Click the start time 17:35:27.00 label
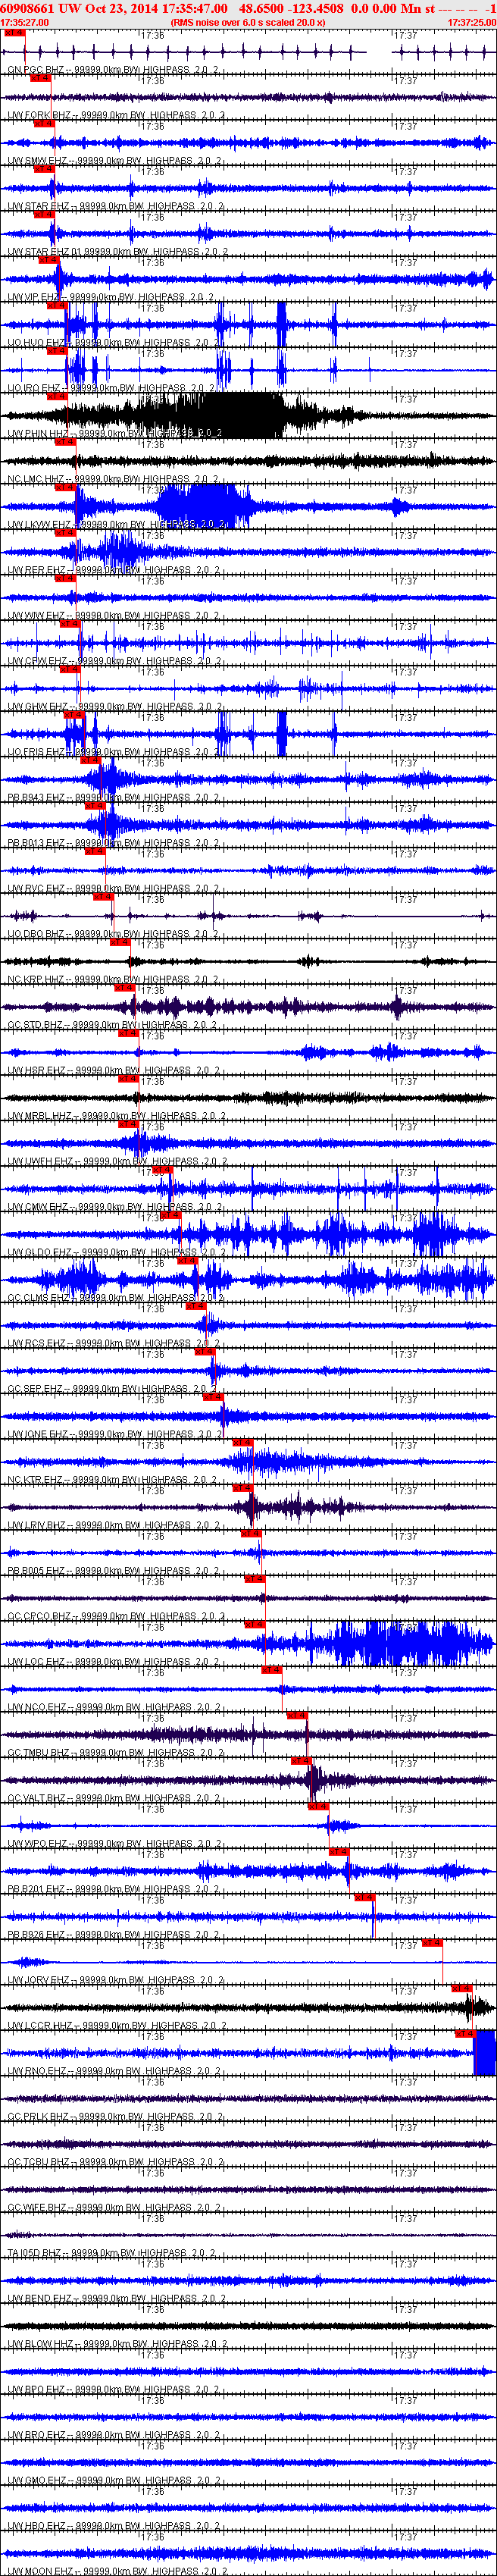 [25, 22]
